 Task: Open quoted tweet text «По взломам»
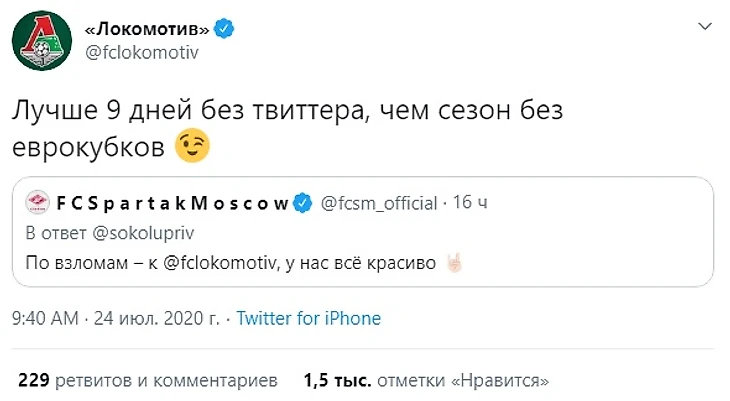coord(85,265)
